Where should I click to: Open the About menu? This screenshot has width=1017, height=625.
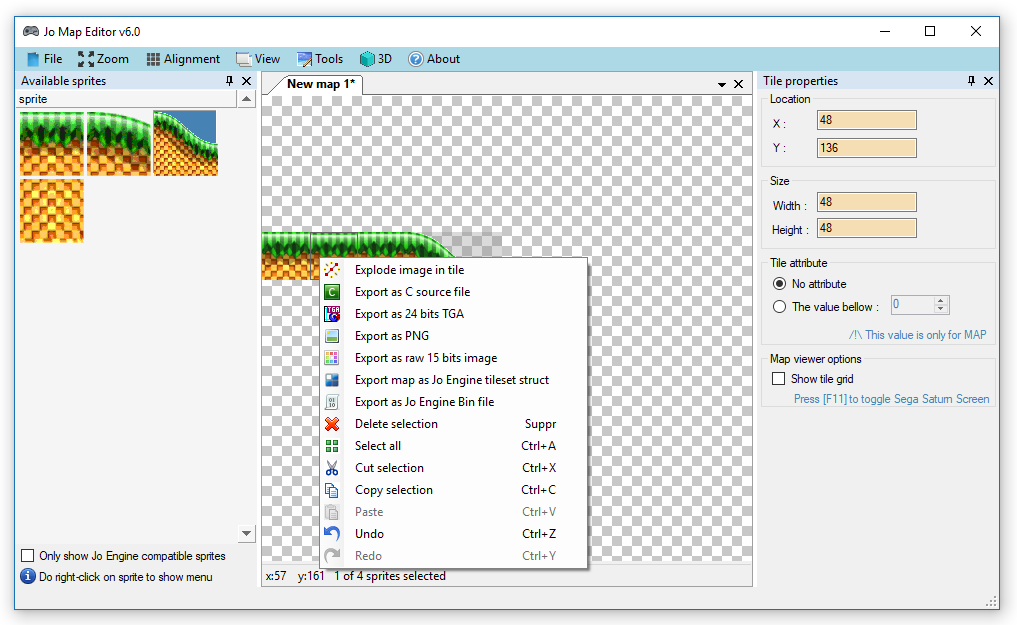(x=434, y=59)
